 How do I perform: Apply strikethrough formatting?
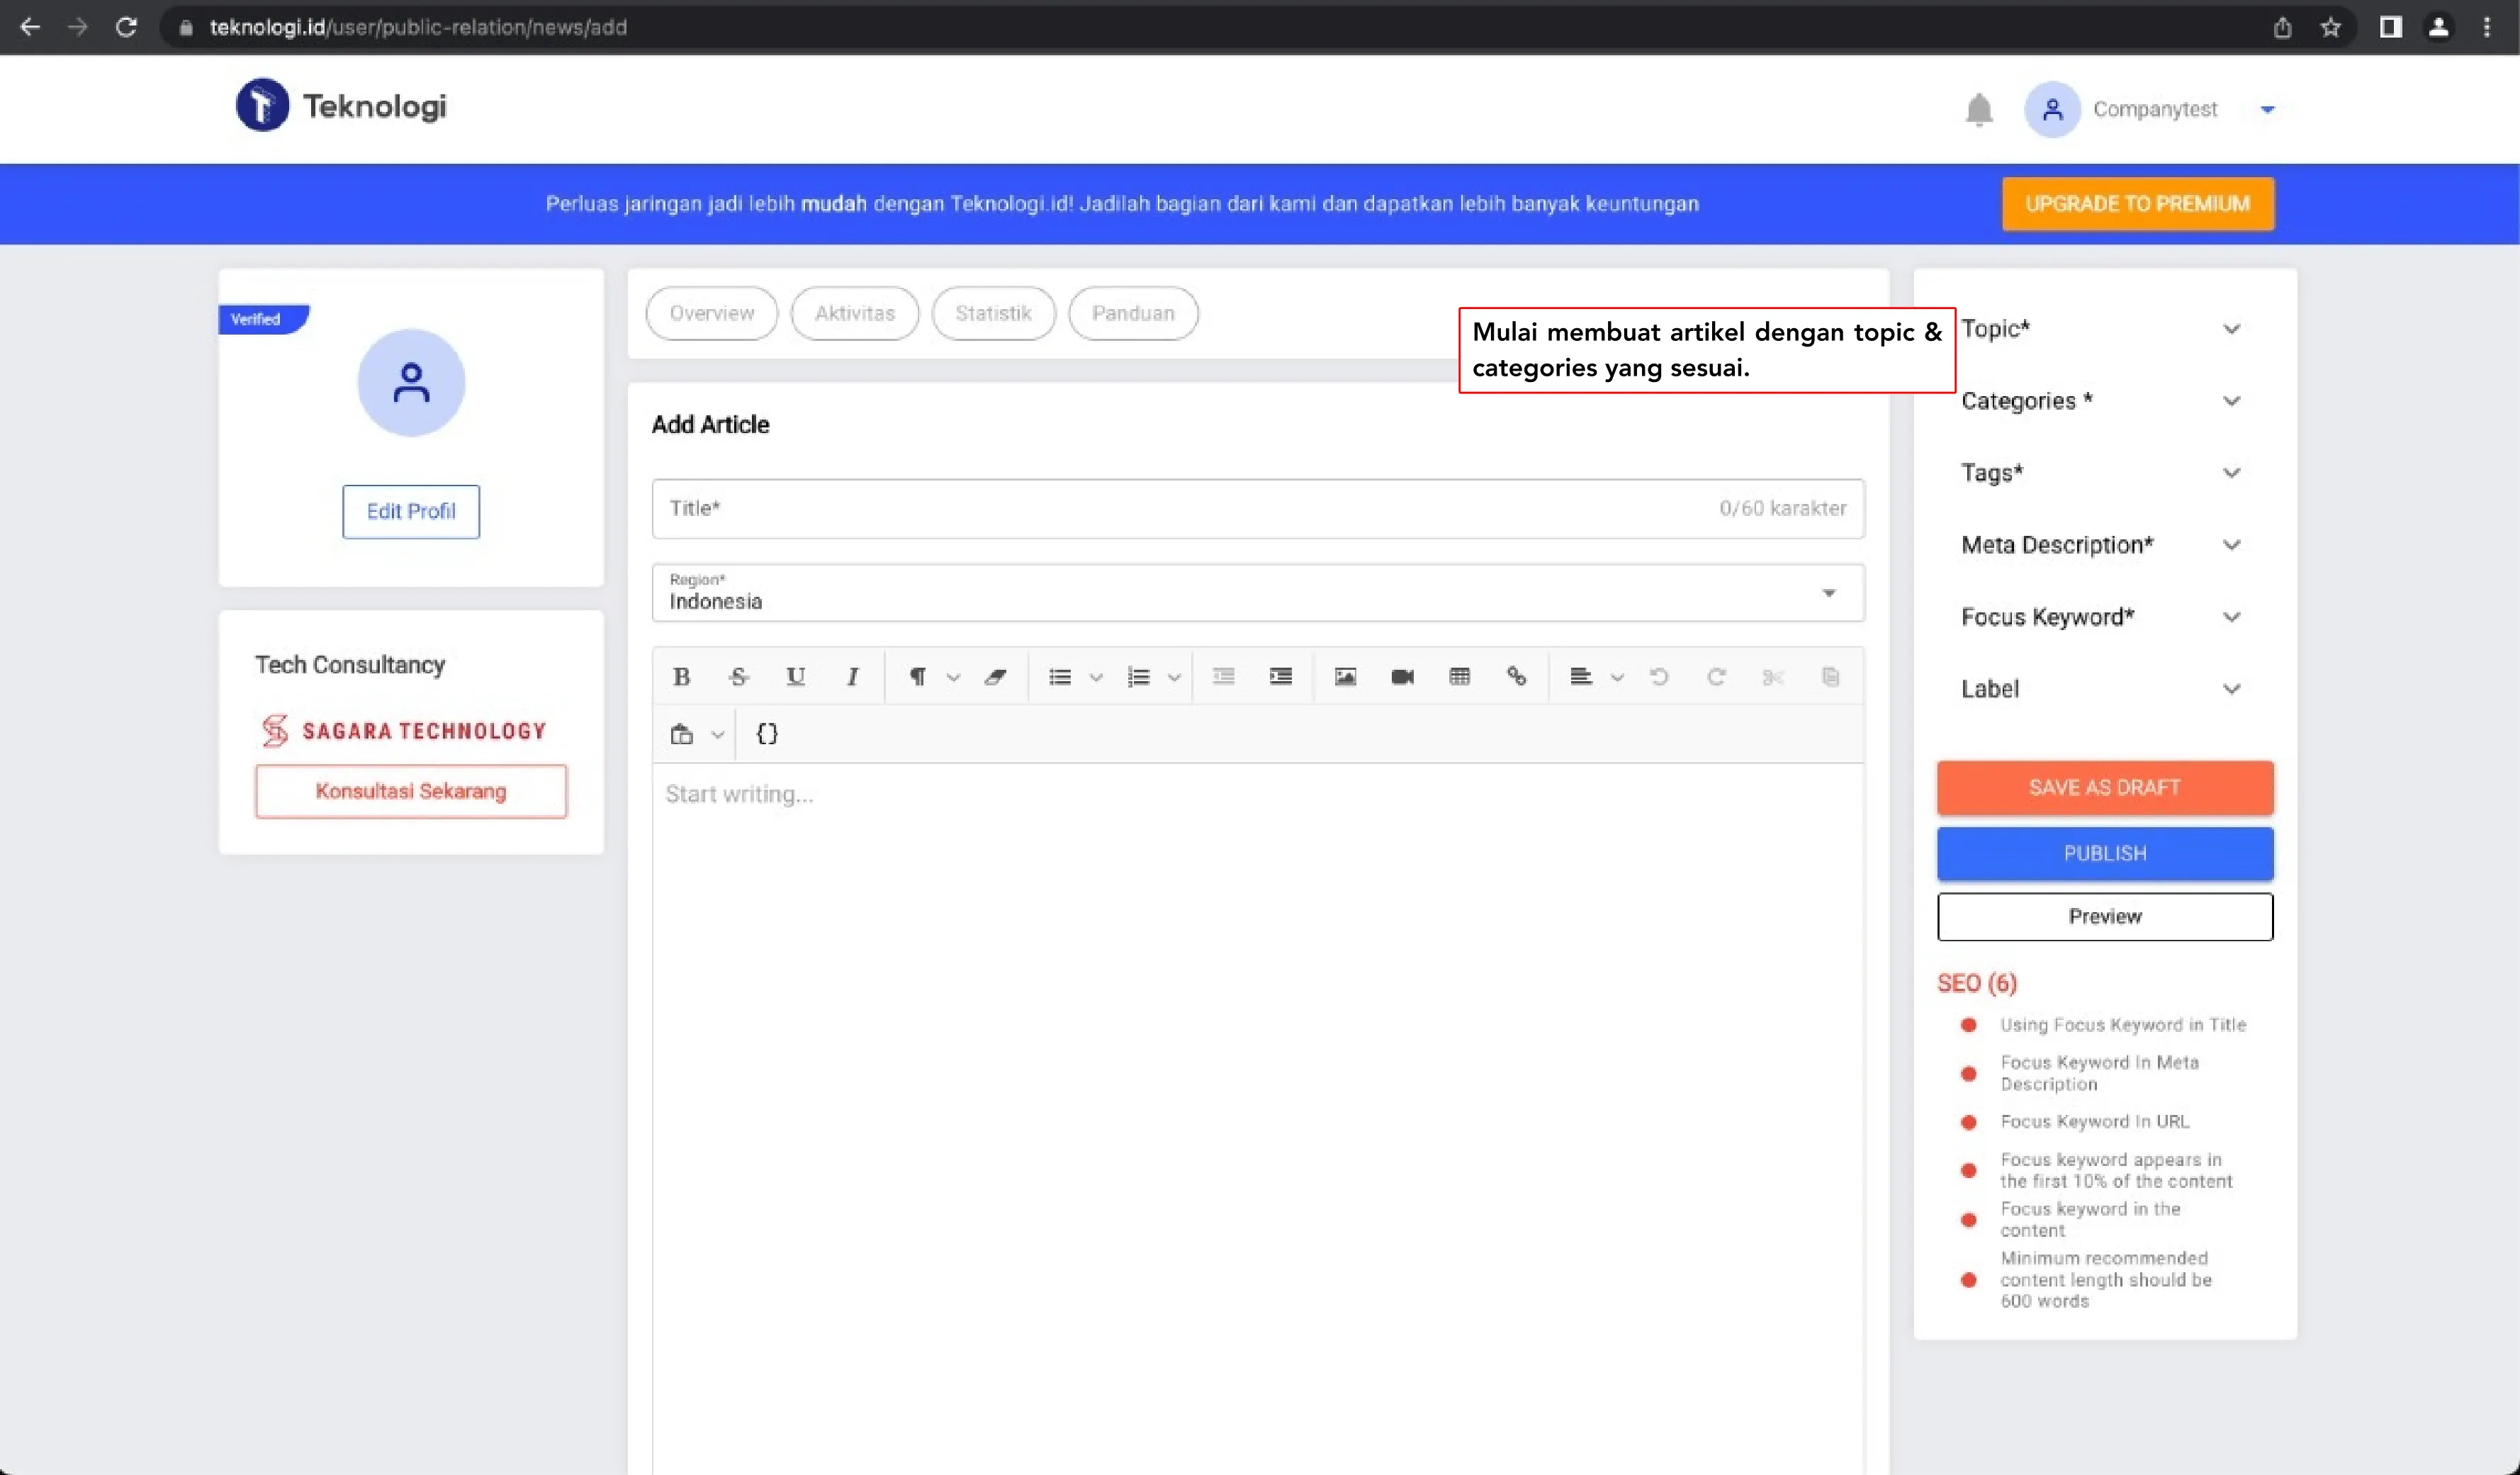[738, 677]
